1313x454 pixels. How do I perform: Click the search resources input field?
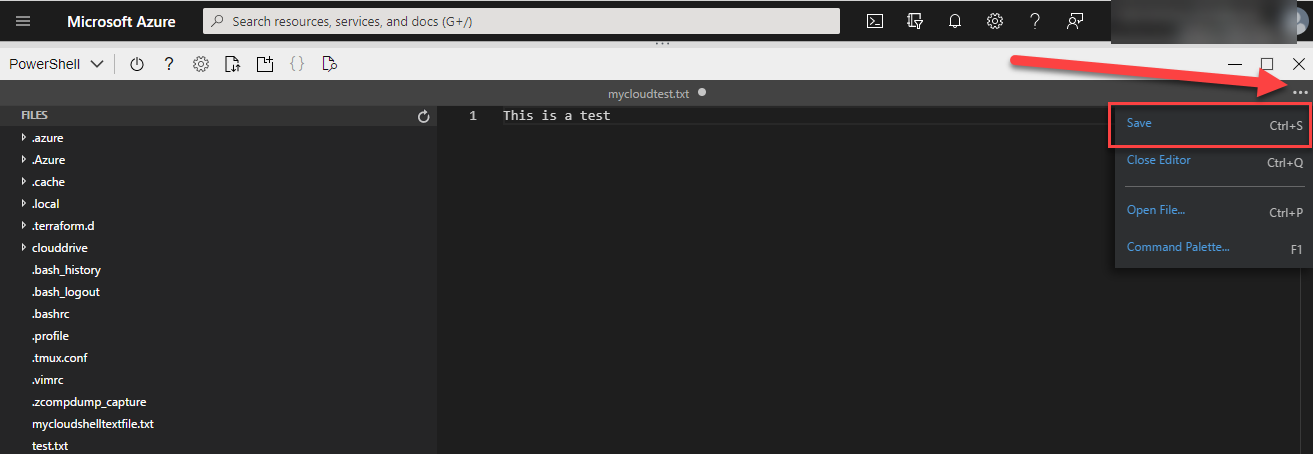click(521, 21)
